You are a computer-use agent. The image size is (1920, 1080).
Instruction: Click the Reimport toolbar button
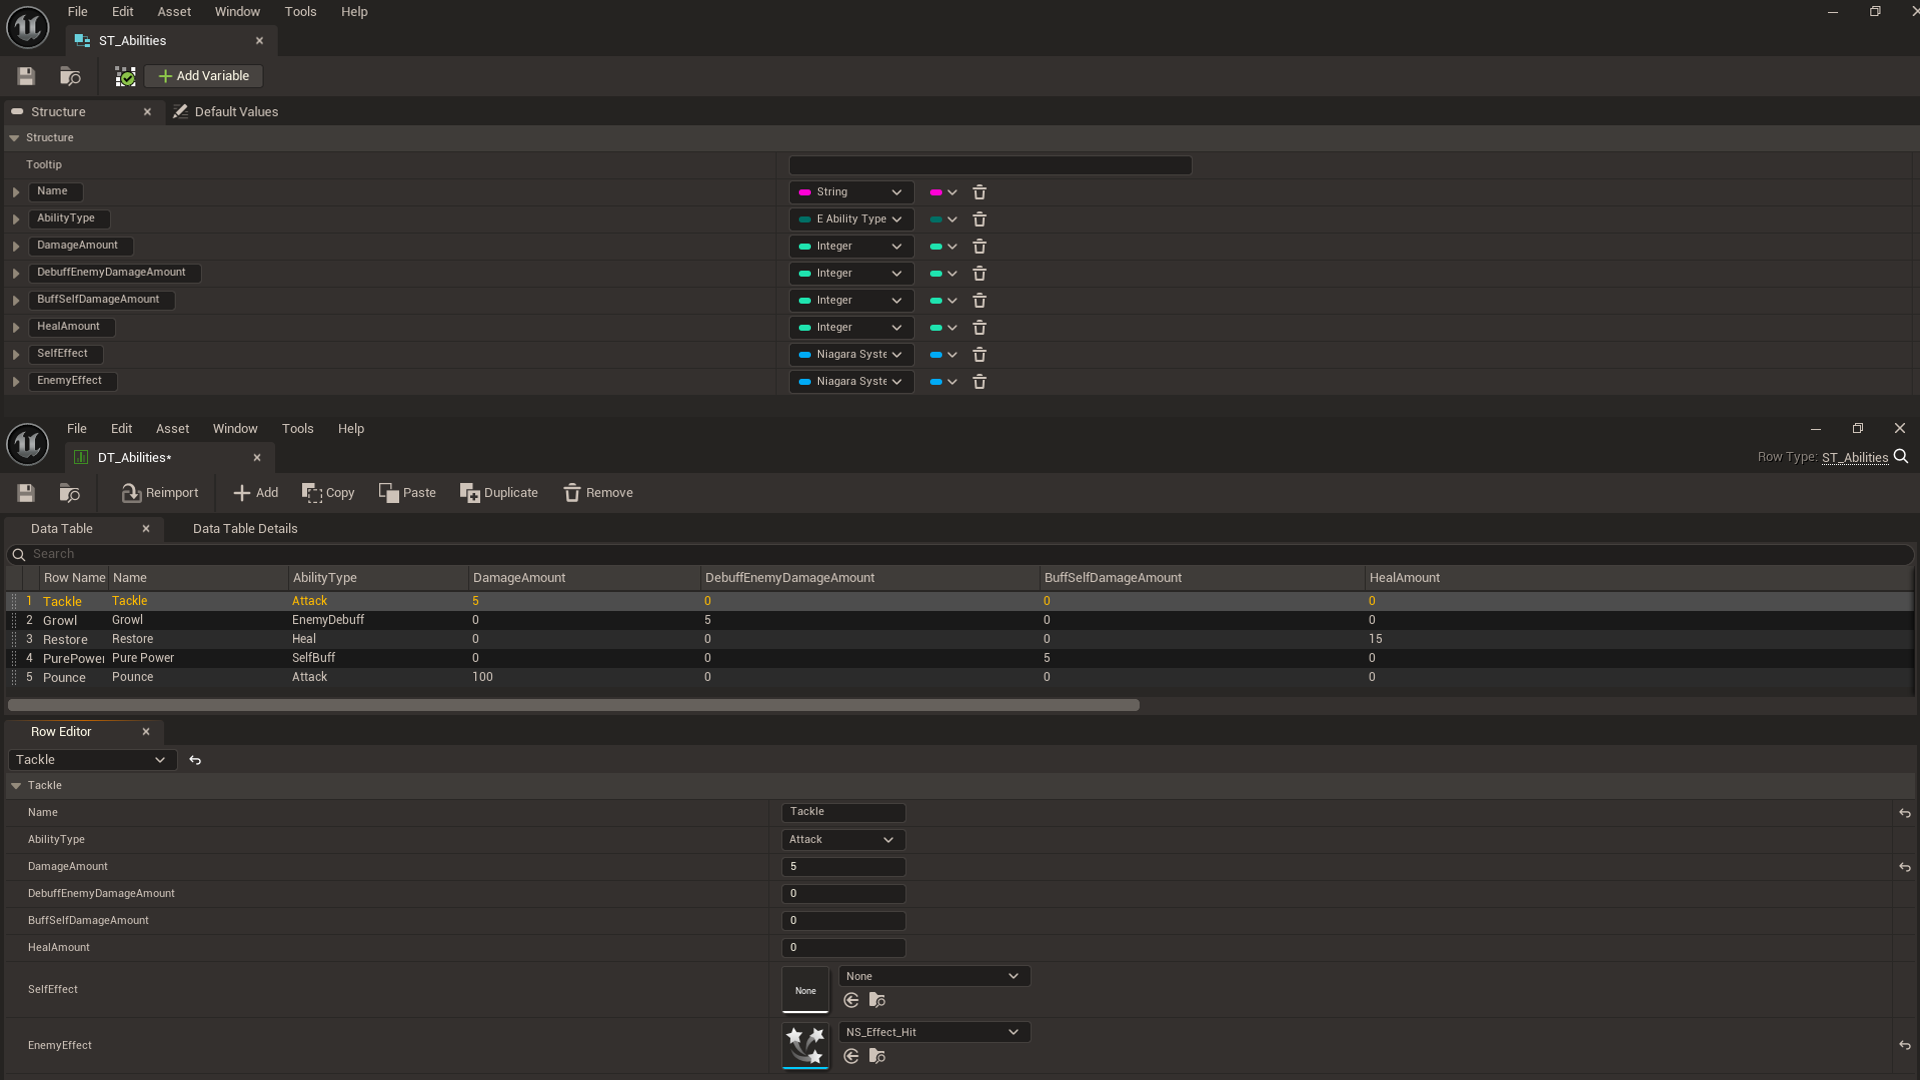(160, 493)
